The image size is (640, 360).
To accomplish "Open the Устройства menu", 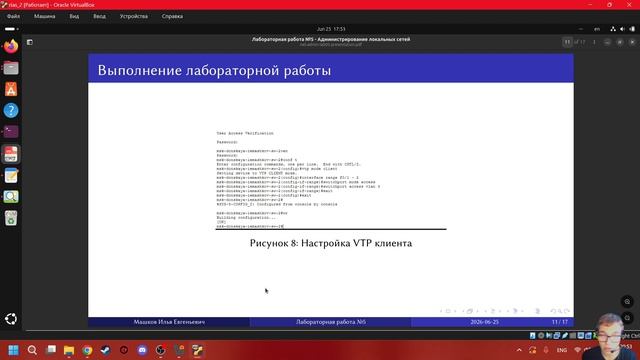I will pos(134,16).
